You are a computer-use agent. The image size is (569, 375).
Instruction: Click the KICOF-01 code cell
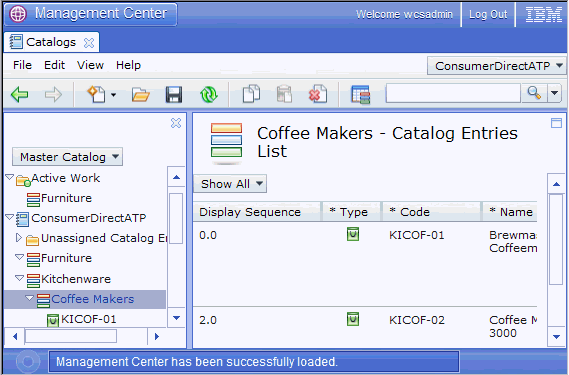point(417,235)
